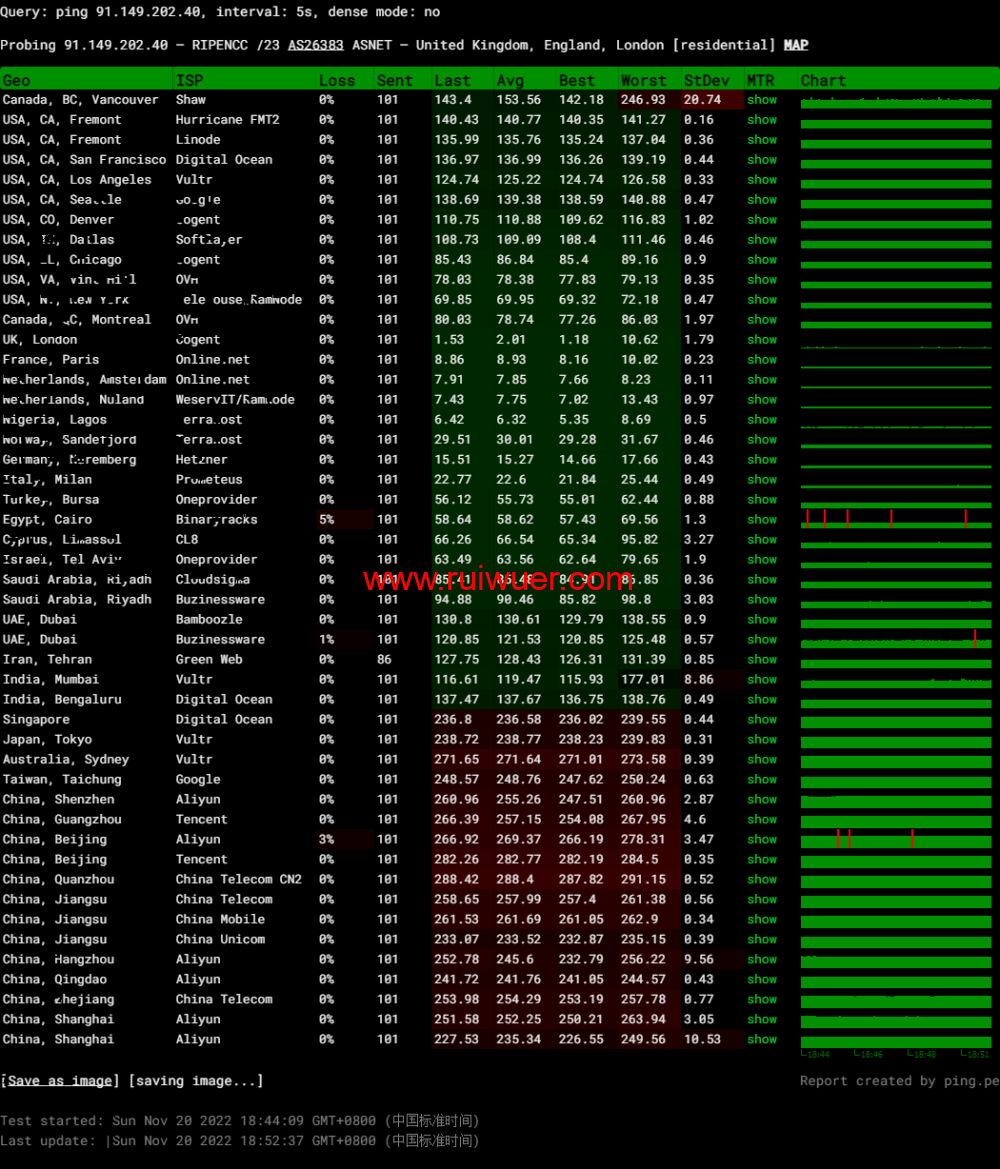Viewport: 1000px width, 1169px height.
Task: Show MTR for Iran Tehran Green Web
Action: (x=761, y=660)
